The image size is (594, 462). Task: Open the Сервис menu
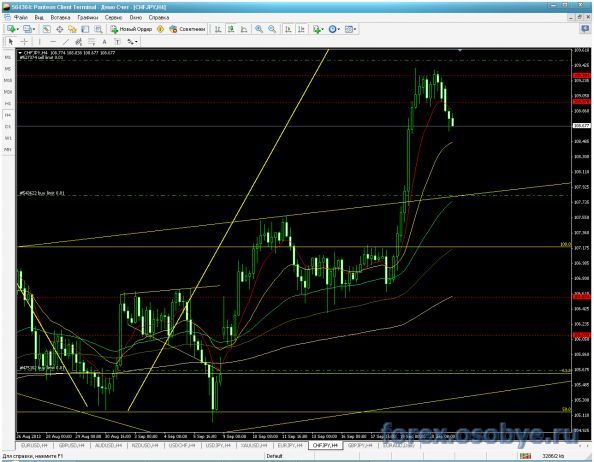click(113, 17)
